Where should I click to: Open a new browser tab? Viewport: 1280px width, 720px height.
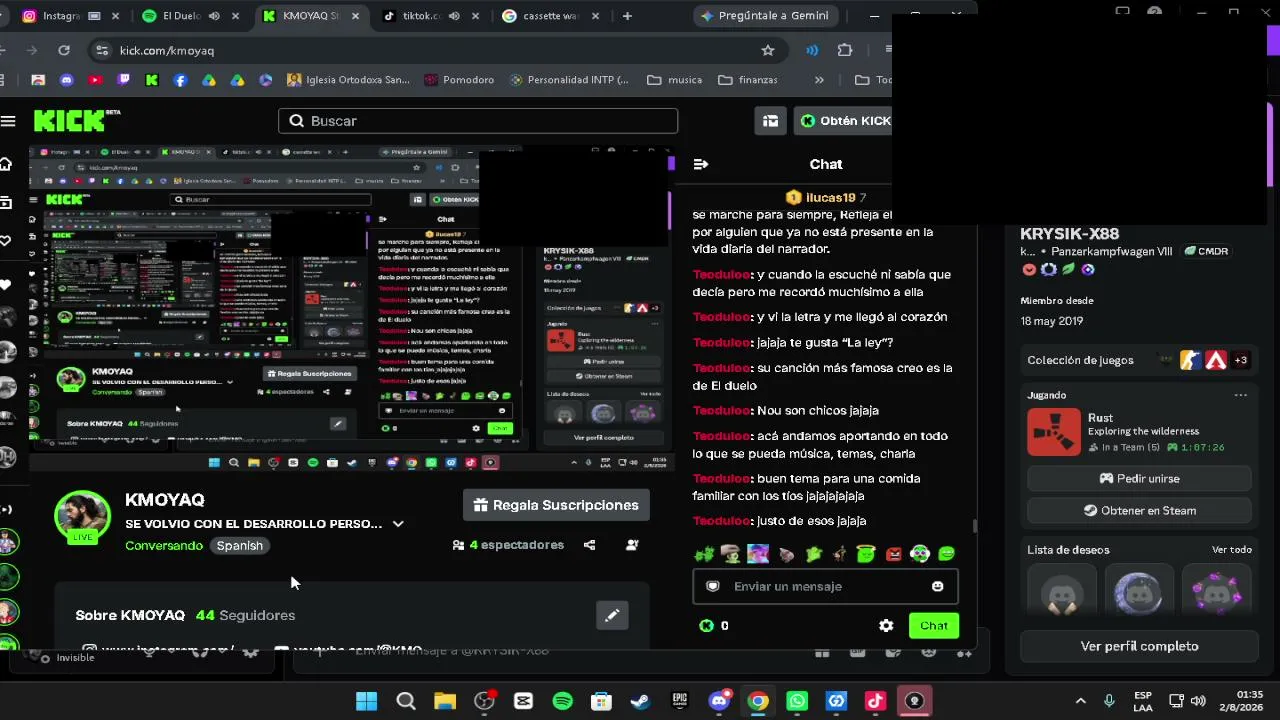click(x=627, y=16)
